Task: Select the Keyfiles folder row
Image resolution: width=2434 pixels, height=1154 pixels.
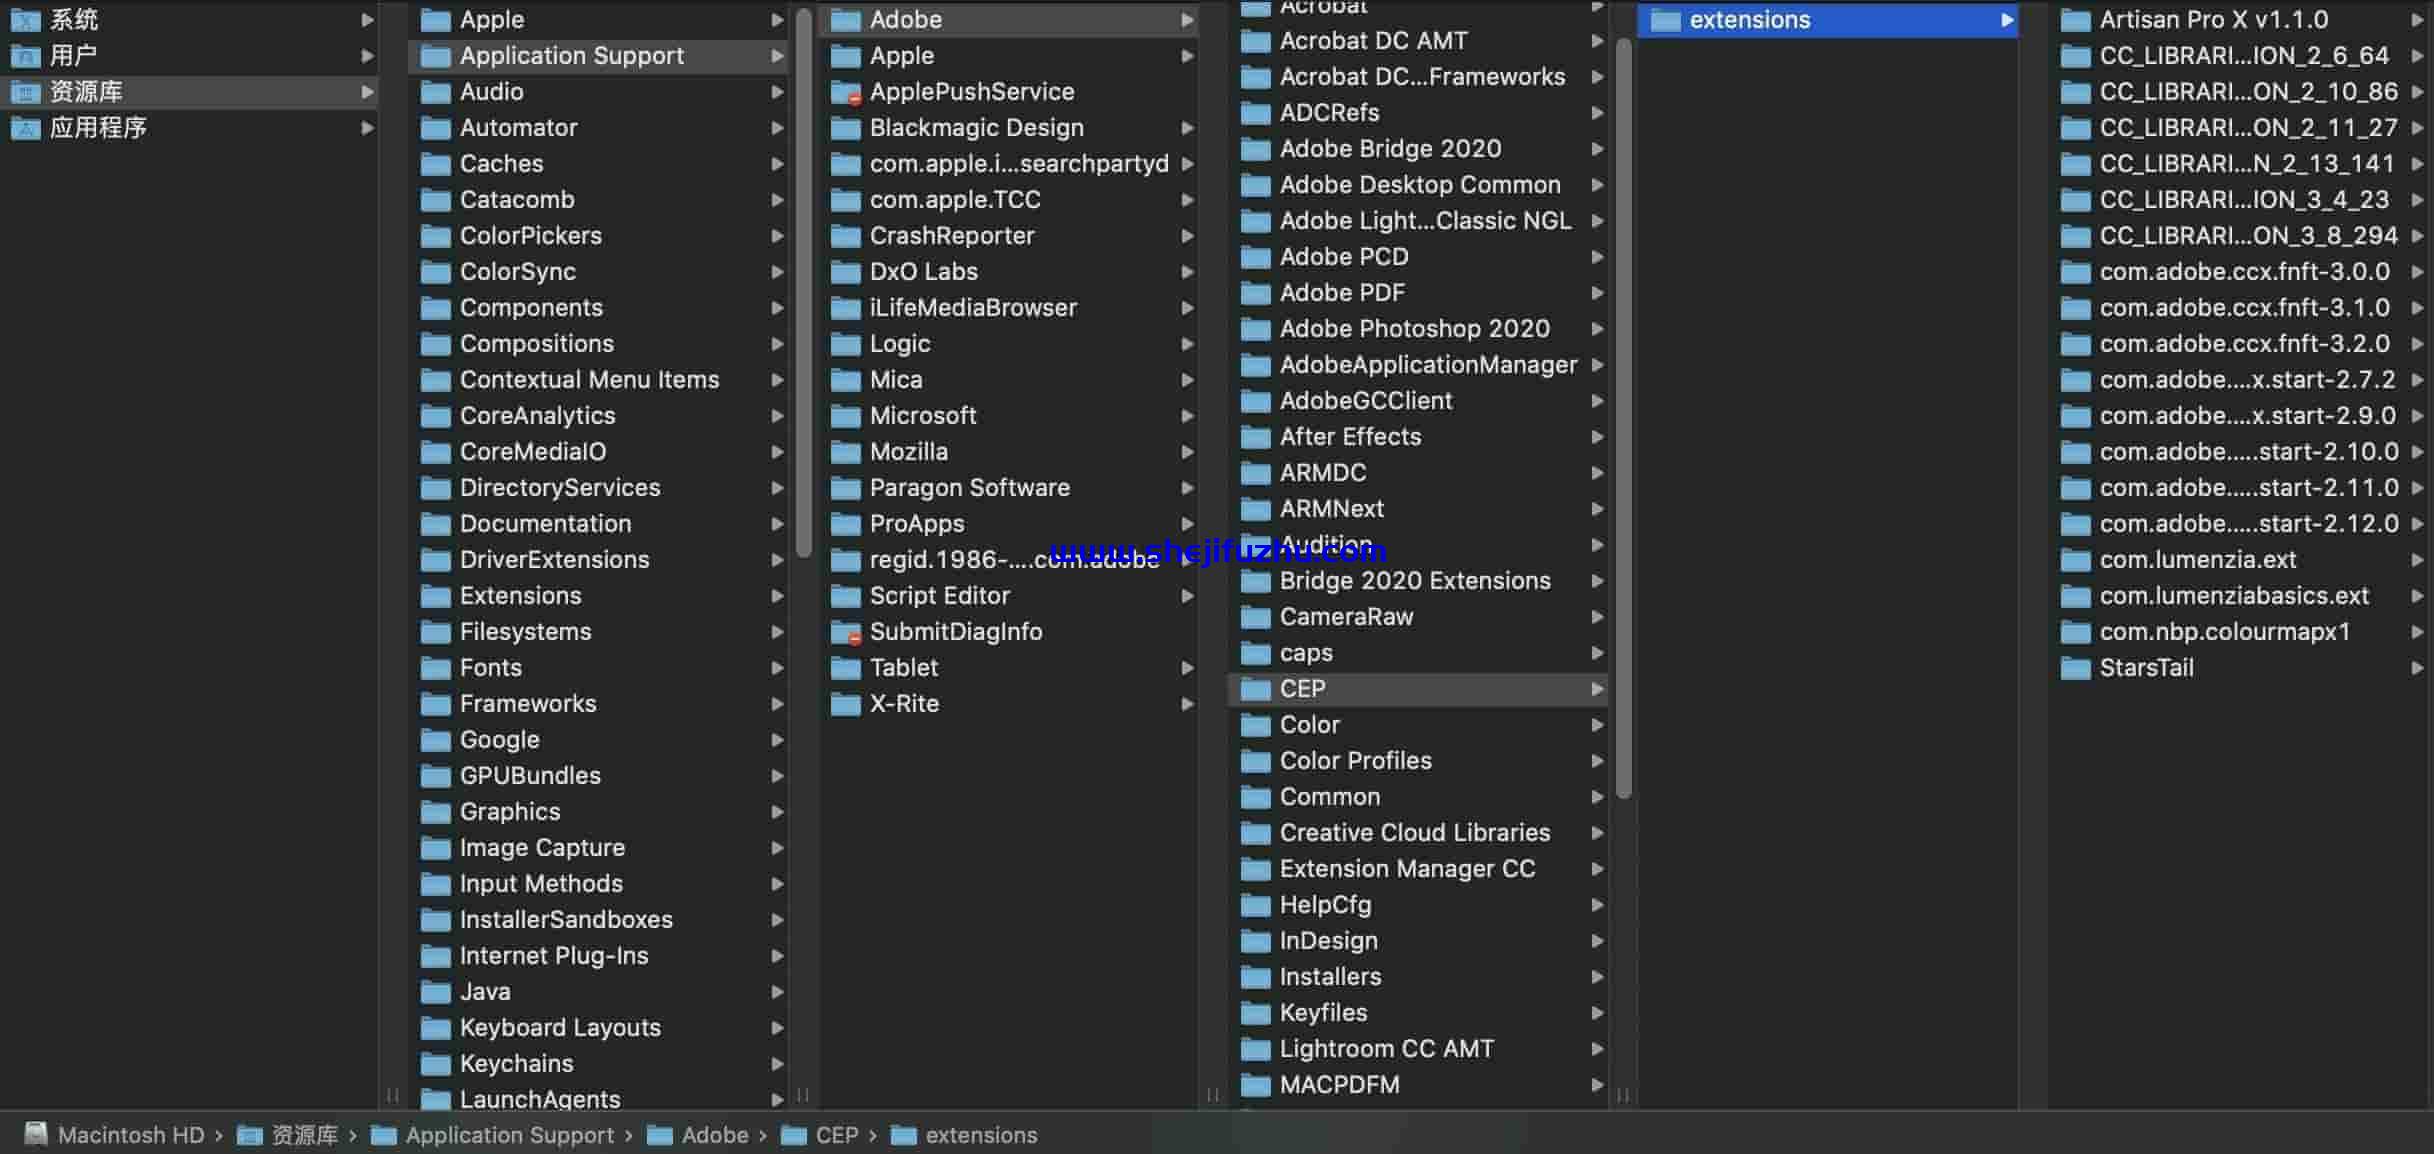Action: click(1419, 1013)
